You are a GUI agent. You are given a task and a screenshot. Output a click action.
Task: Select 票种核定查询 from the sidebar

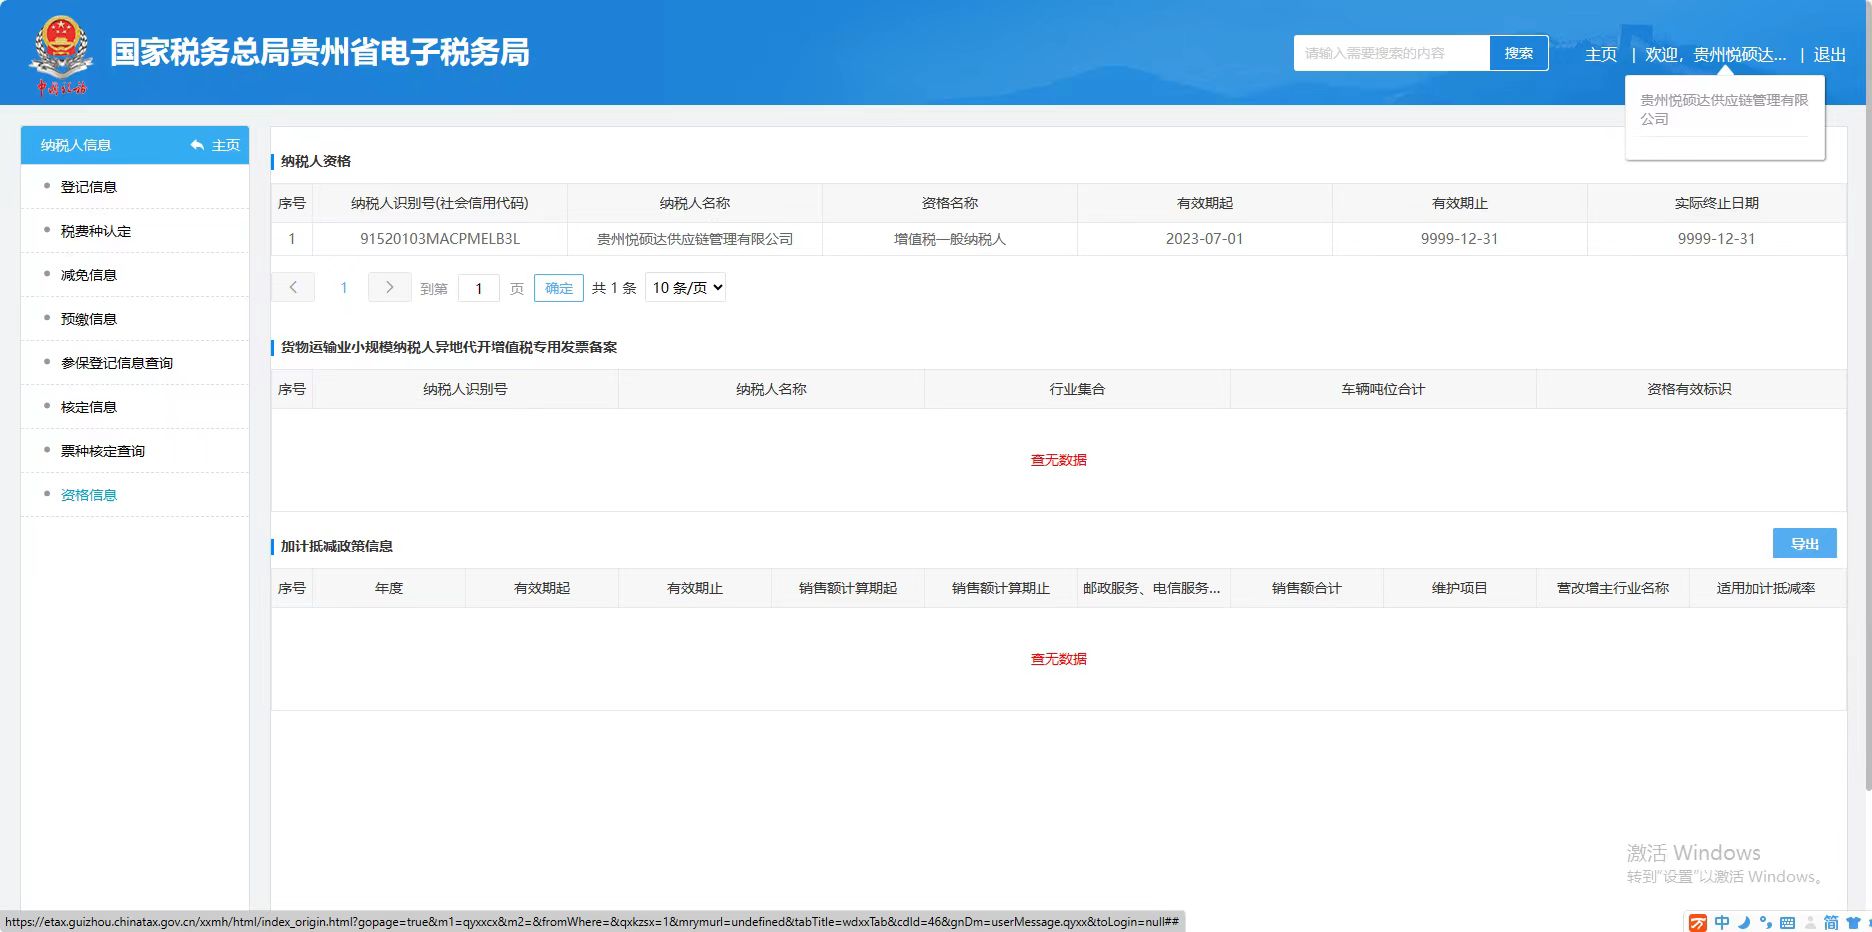(103, 451)
